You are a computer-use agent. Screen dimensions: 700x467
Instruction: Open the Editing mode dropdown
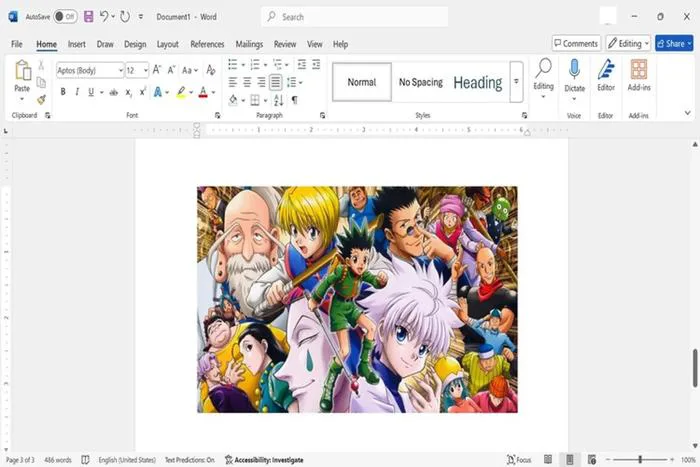629,43
